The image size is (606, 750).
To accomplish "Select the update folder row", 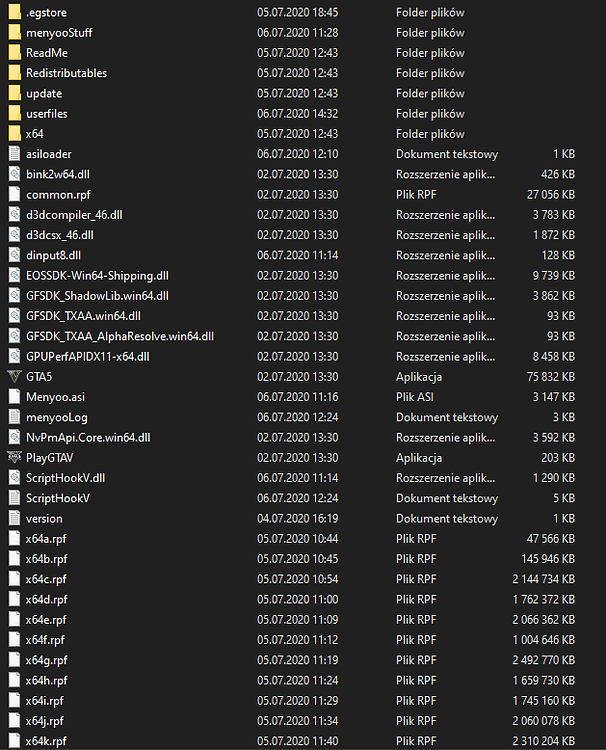I will click(x=44, y=93).
